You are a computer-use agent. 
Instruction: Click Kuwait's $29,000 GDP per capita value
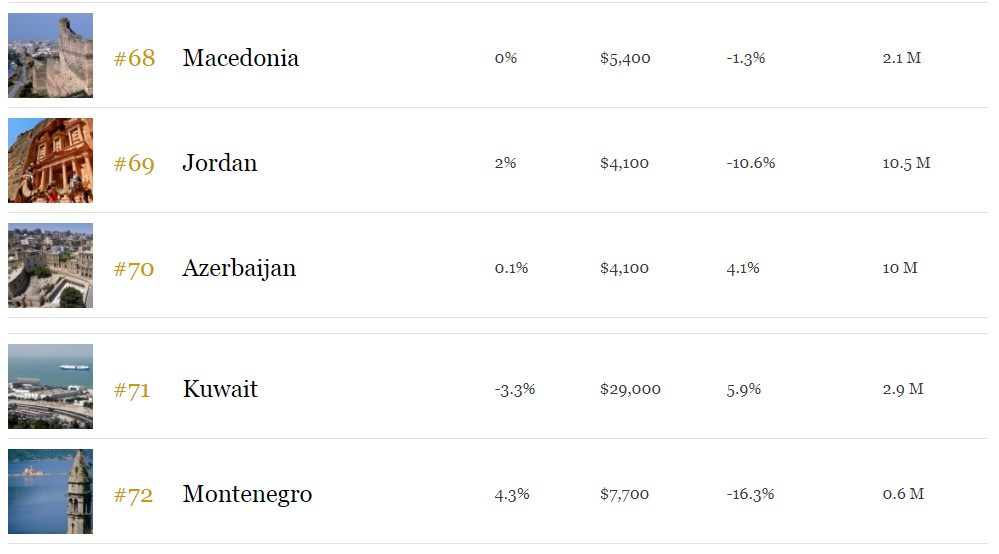coord(630,389)
